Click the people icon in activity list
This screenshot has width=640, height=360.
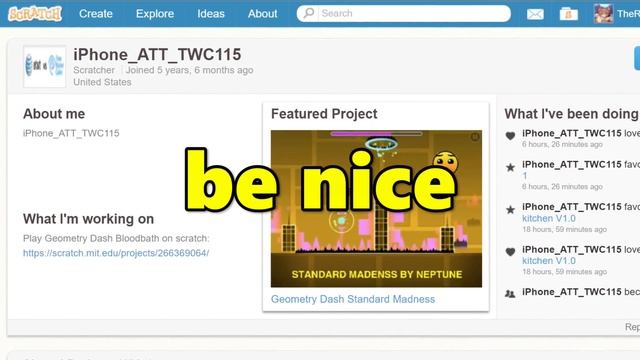(510, 293)
